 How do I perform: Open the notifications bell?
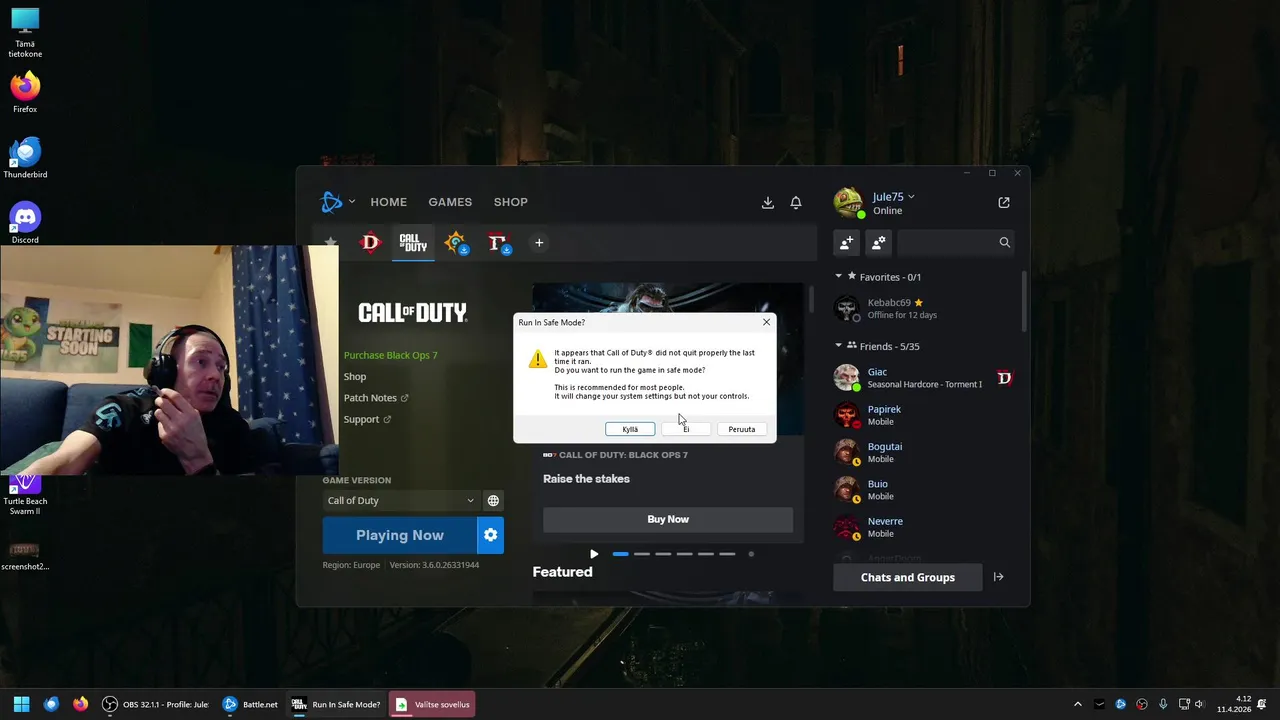(796, 202)
